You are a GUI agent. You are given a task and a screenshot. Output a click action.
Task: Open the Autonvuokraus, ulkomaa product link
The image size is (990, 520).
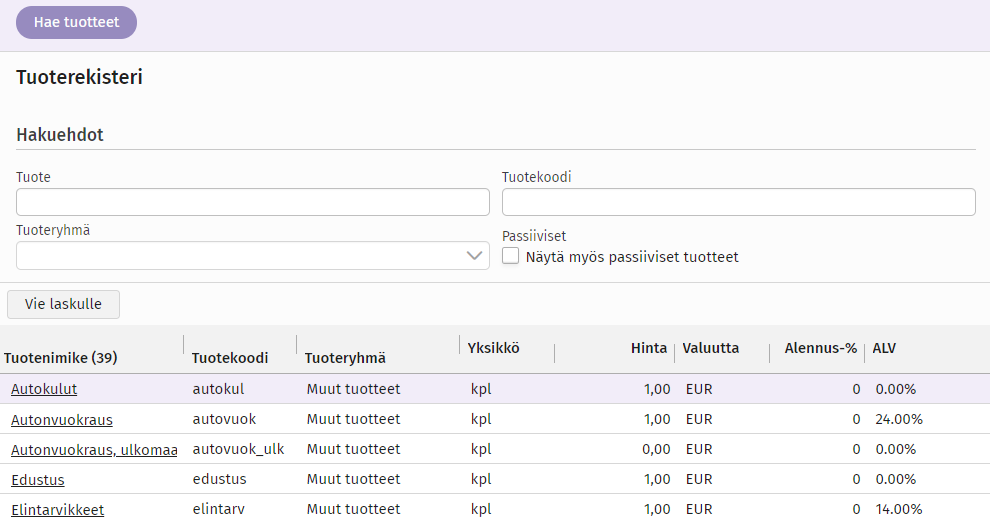[94, 450]
